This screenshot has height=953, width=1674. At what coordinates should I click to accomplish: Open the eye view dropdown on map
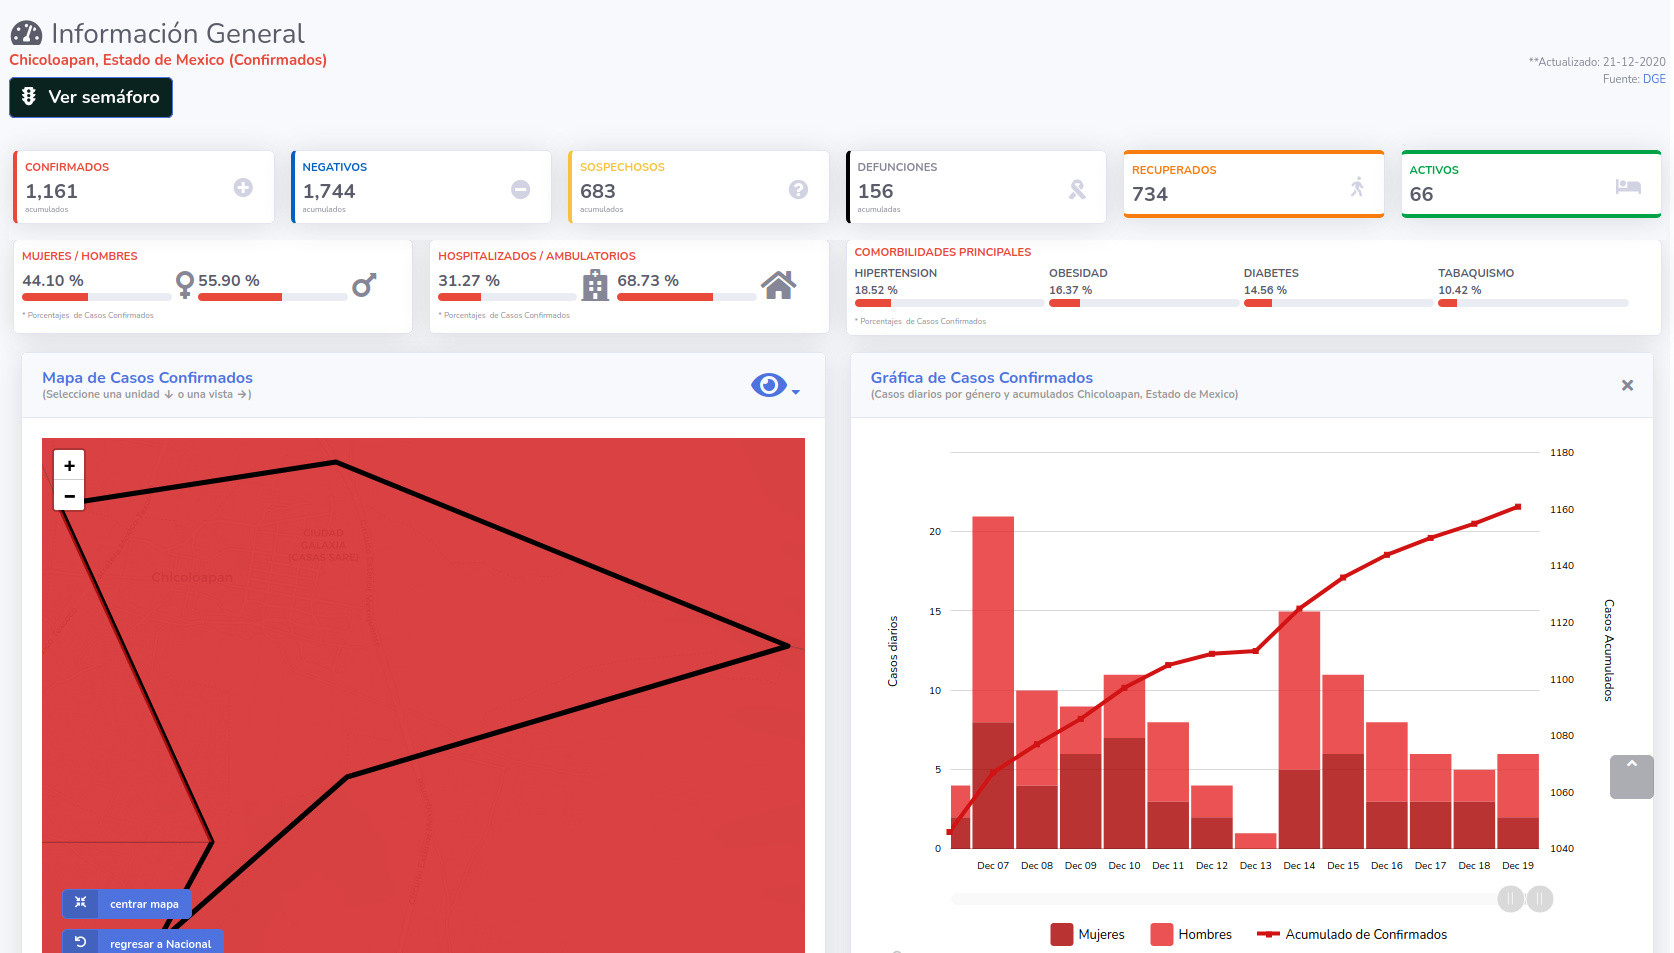[x=775, y=385]
